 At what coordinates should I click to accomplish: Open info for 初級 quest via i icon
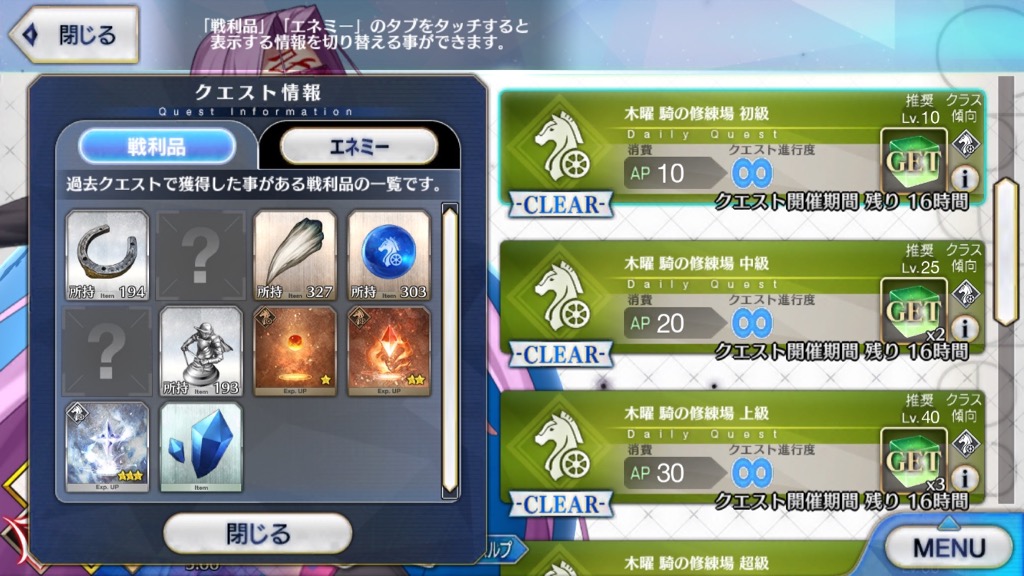click(965, 178)
